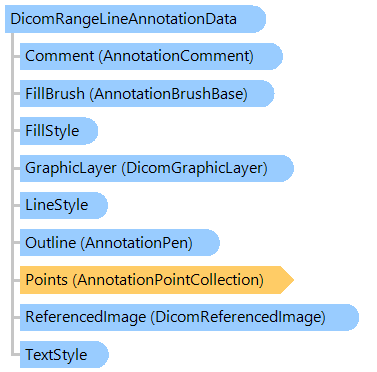The width and height of the screenshot is (377, 372).
Task: Open the FillBrush property node
Action: [147, 94]
